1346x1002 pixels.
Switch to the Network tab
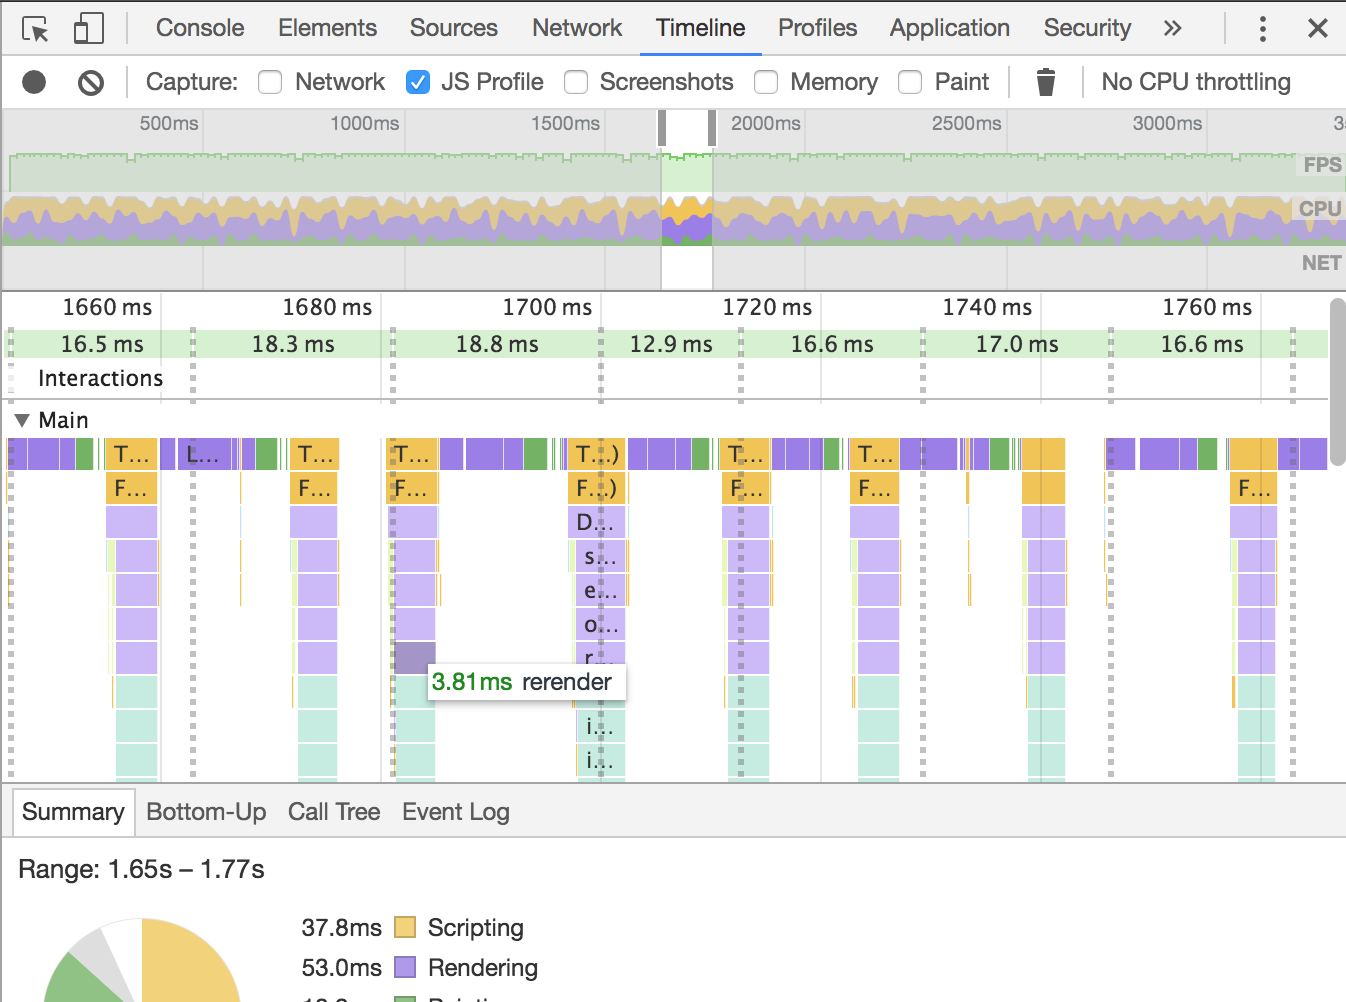pos(577,28)
